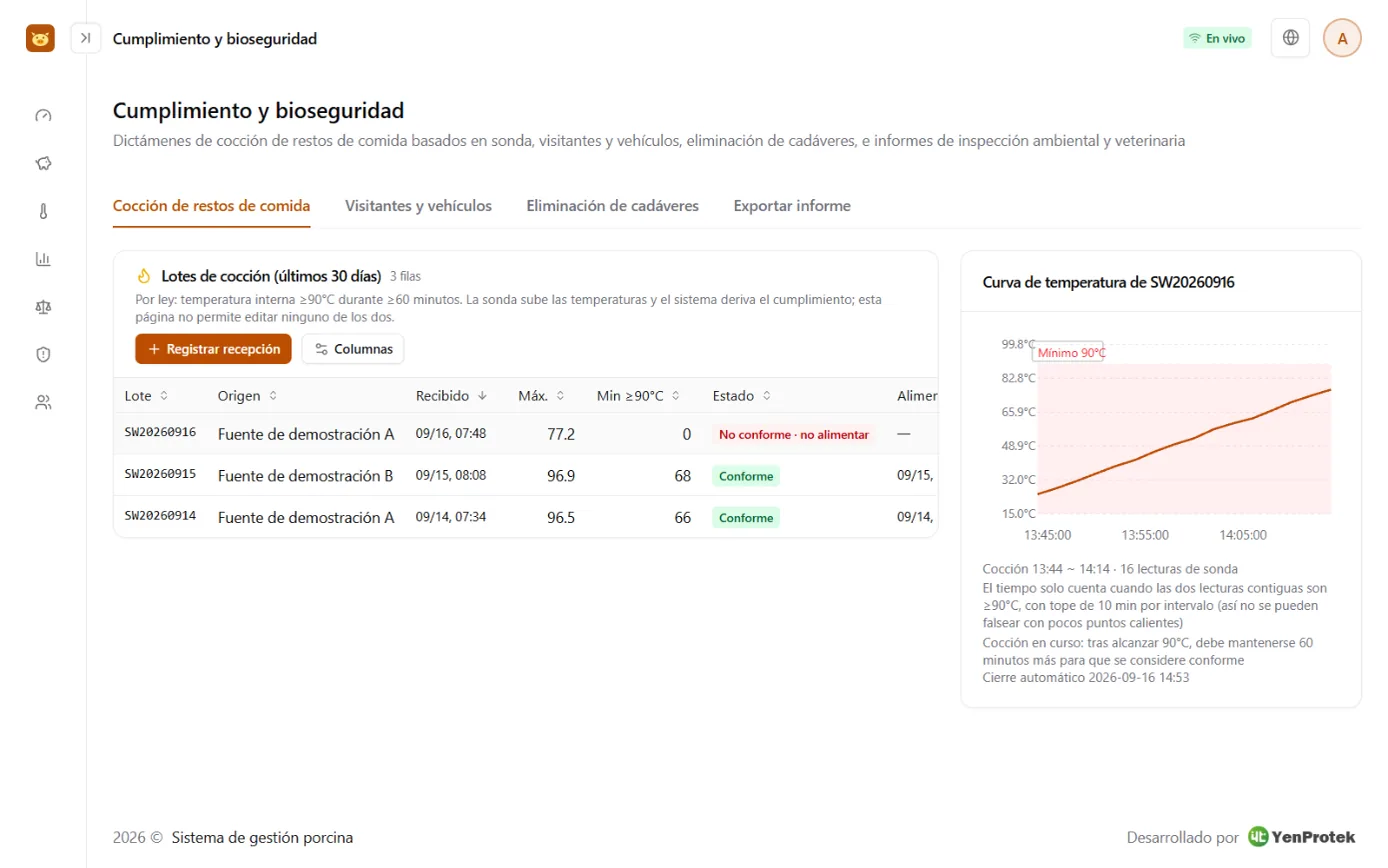Switch to Eliminación de cadáveres tab
Viewport: 1388px width, 868px height.
tap(612, 206)
